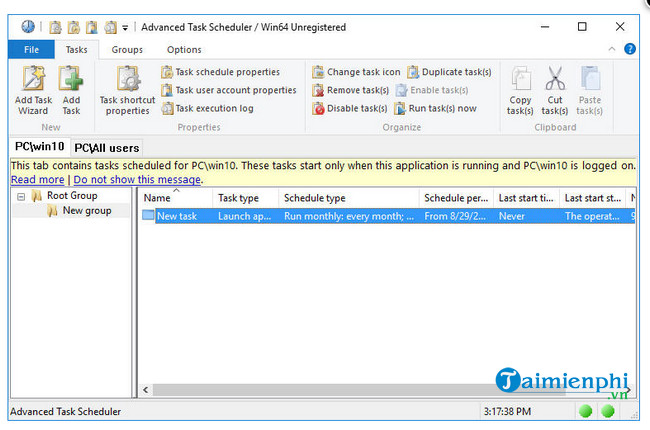Click the Add Task button
The height and width of the screenshot is (430, 650).
(71, 90)
